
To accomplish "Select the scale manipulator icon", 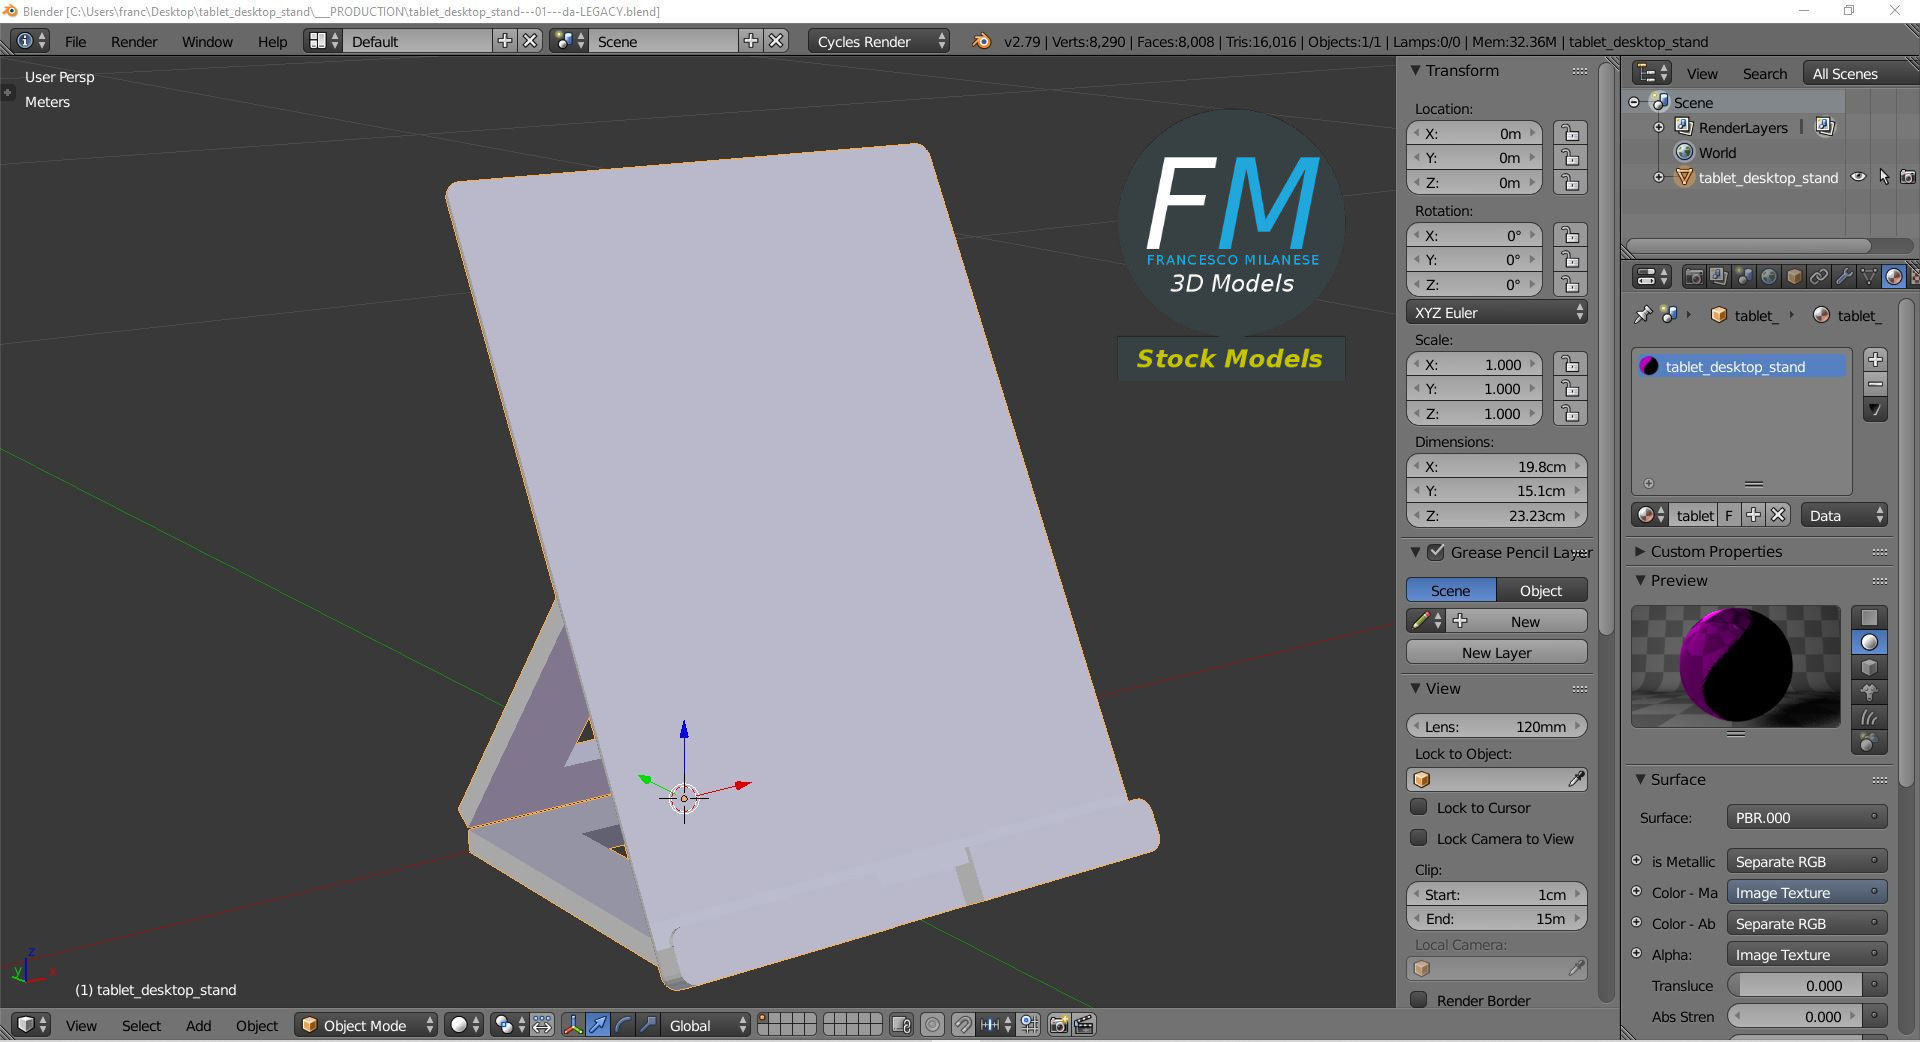I will (648, 1025).
